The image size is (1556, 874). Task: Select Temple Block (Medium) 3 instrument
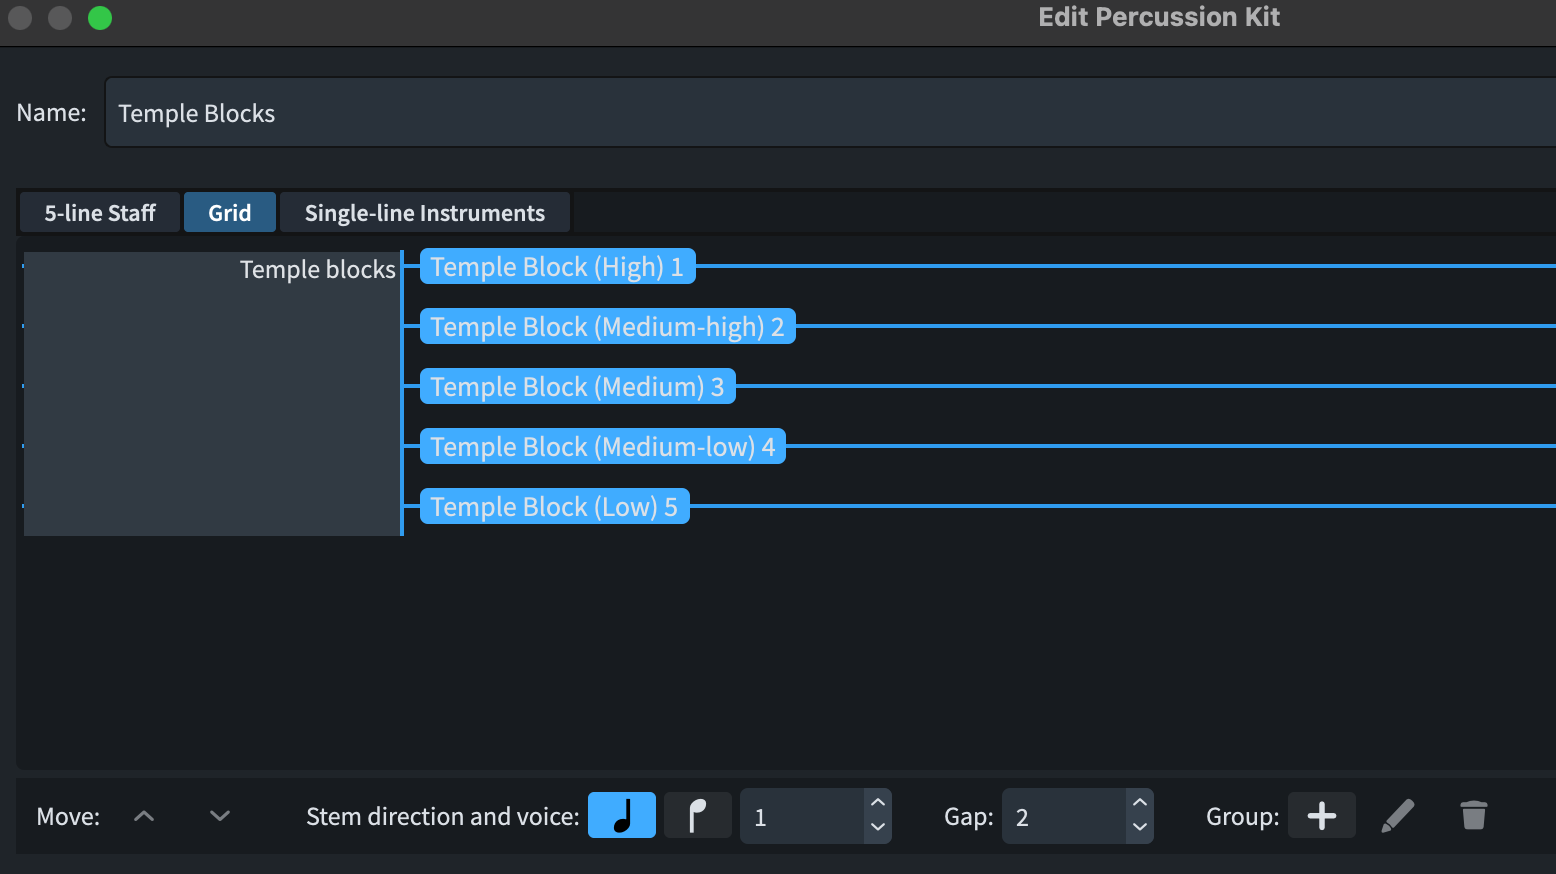point(577,387)
